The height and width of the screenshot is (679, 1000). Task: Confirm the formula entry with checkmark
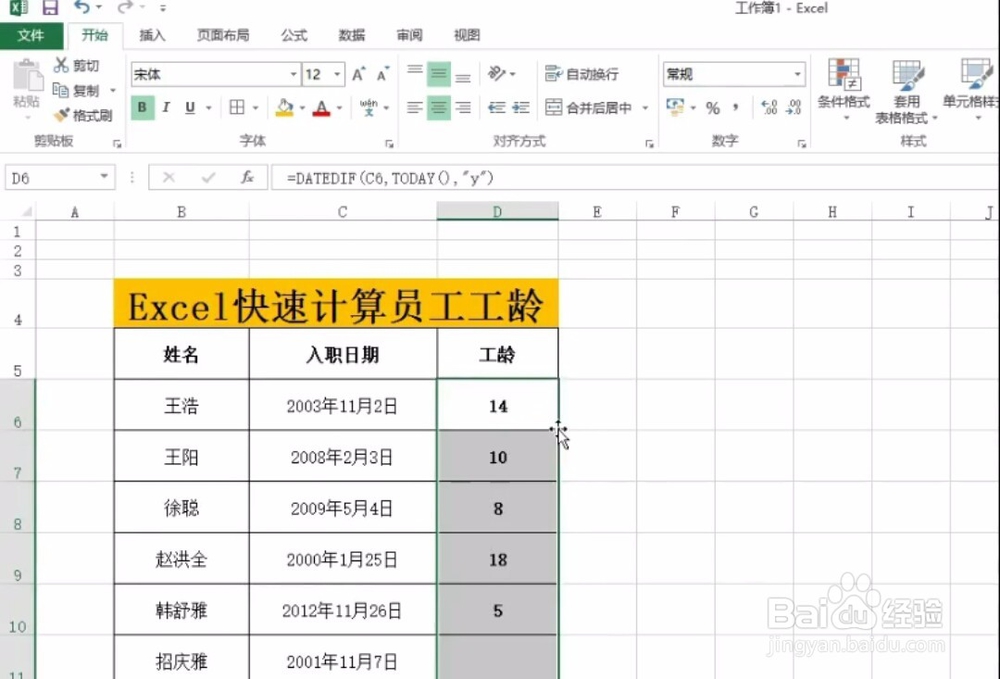click(x=208, y=178)
